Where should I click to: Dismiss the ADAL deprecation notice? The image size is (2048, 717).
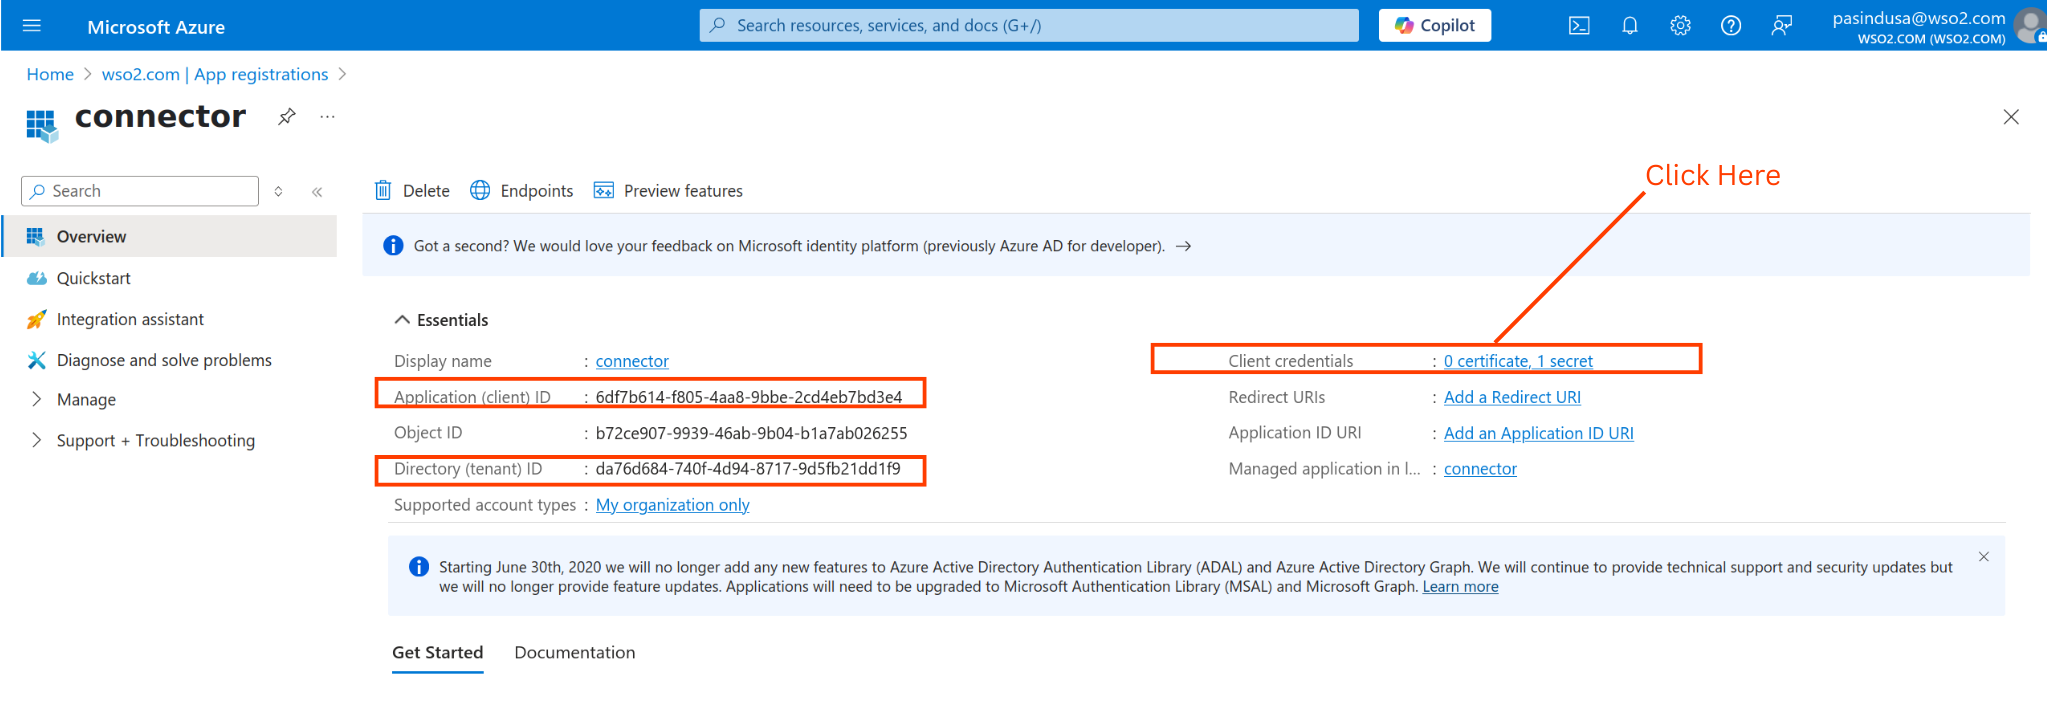(x=1984, y=557)
